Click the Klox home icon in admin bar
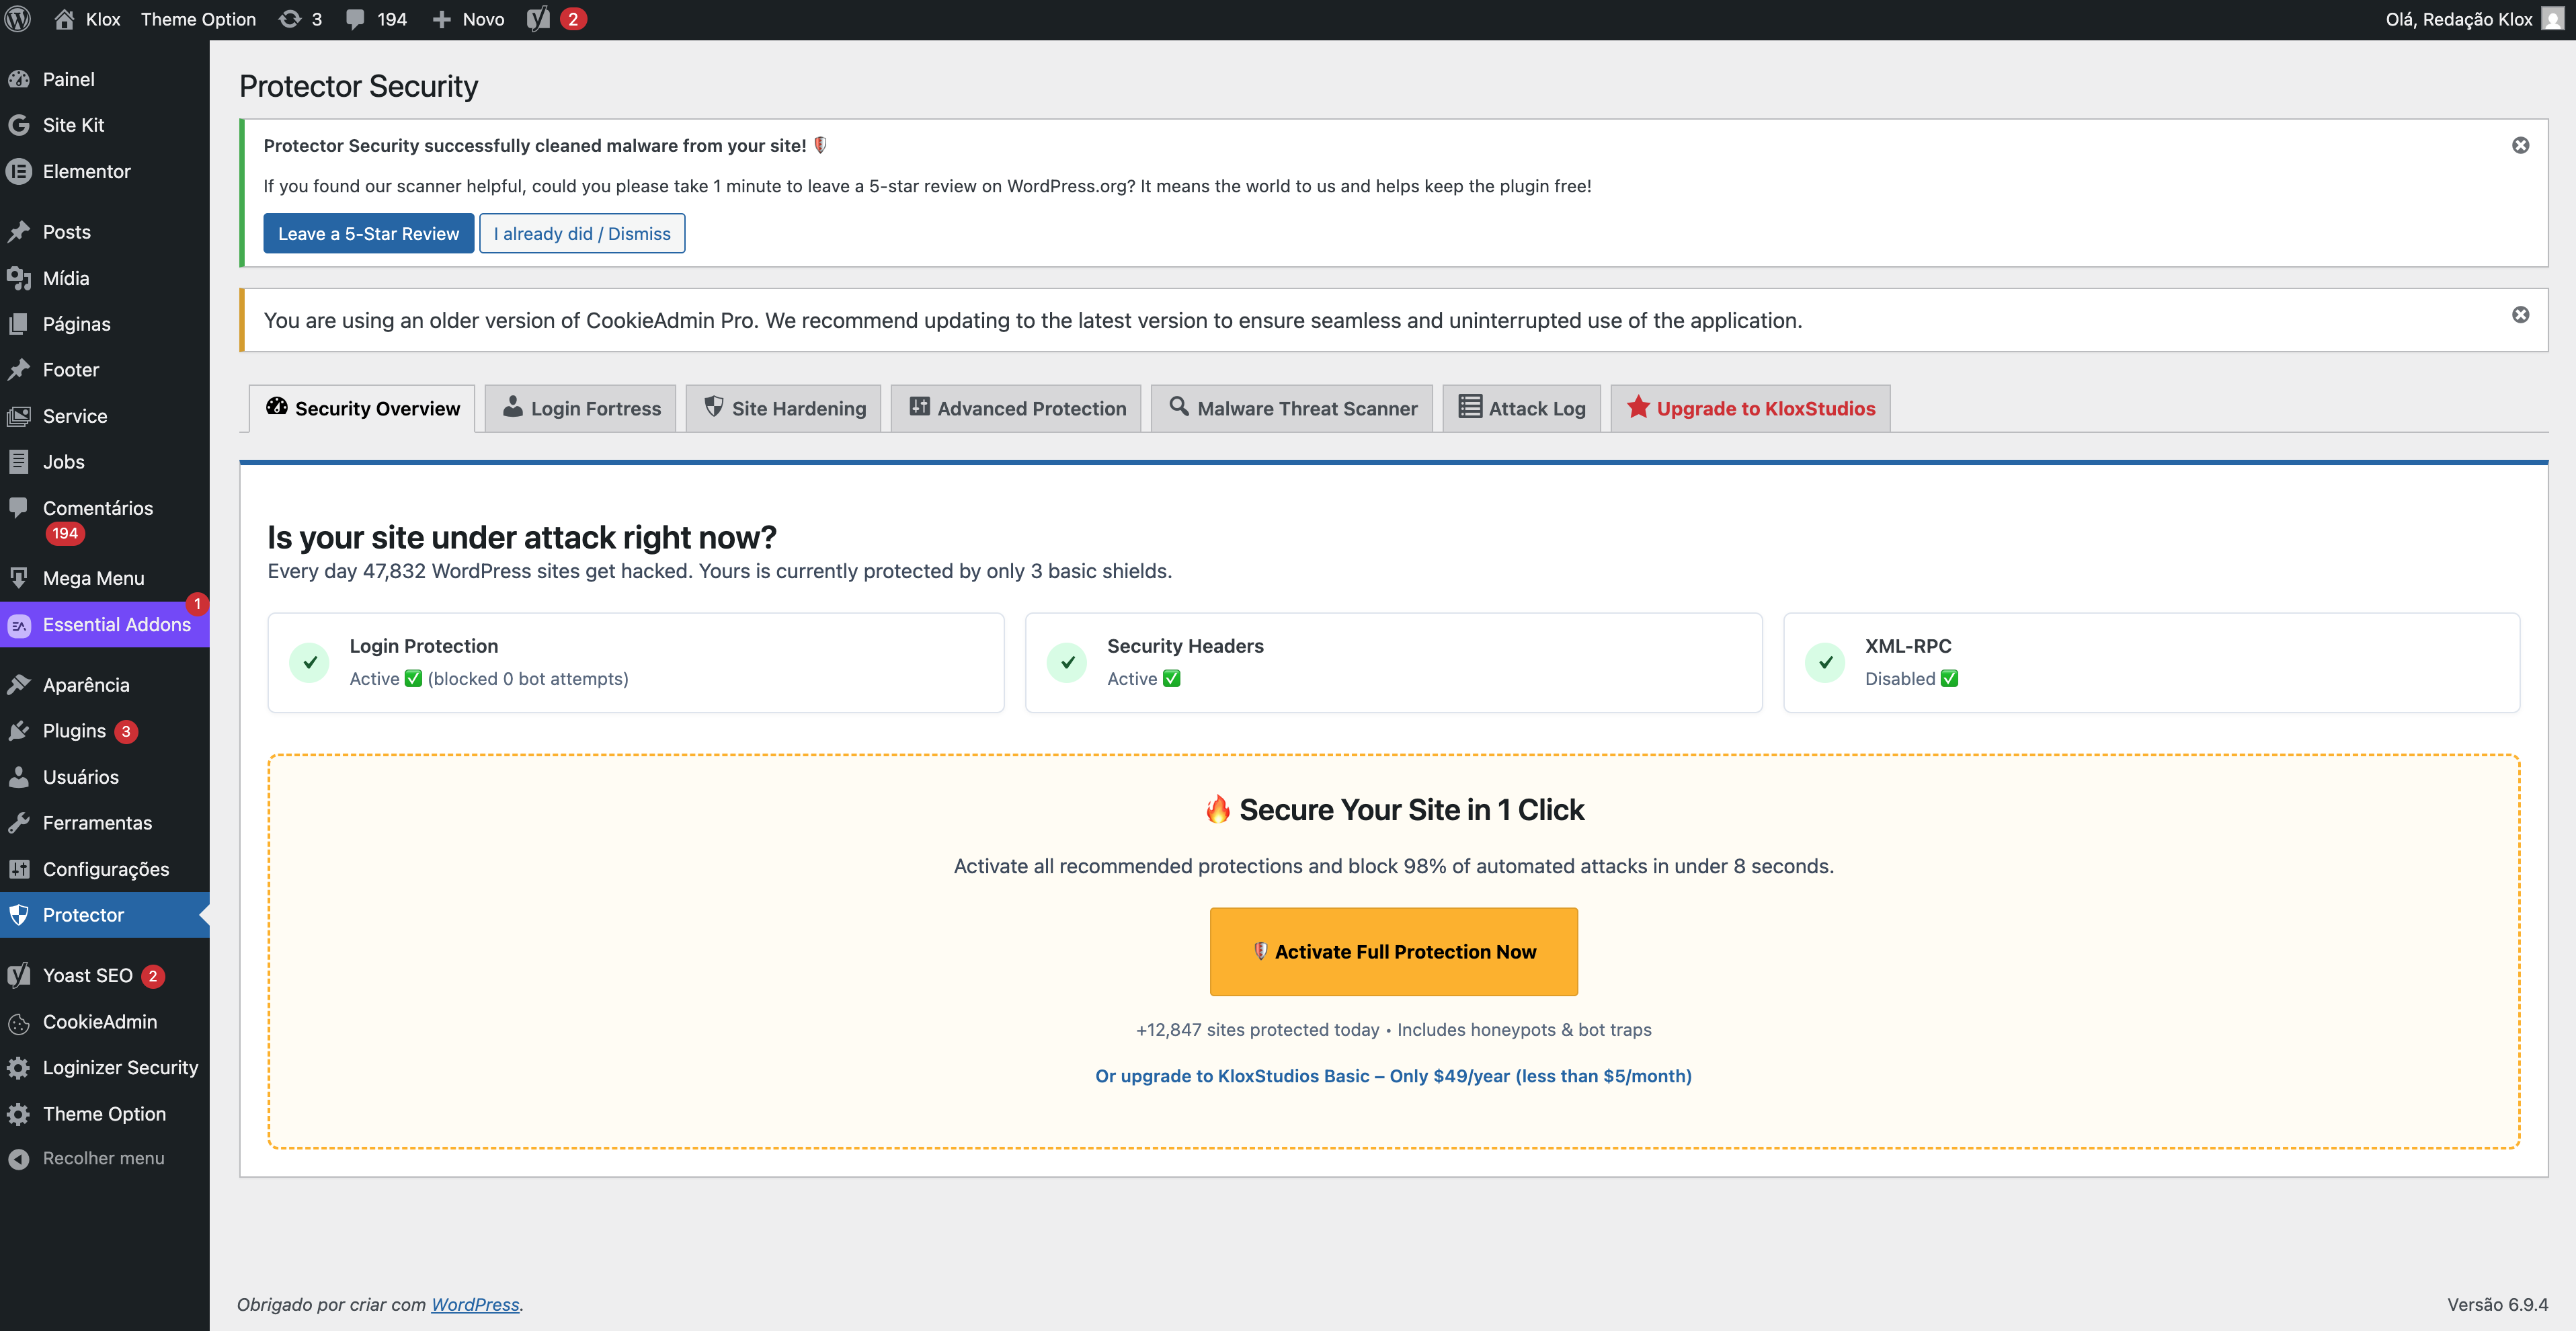This screenshot has height=1331, width=2576. click(x=65, y=19)
